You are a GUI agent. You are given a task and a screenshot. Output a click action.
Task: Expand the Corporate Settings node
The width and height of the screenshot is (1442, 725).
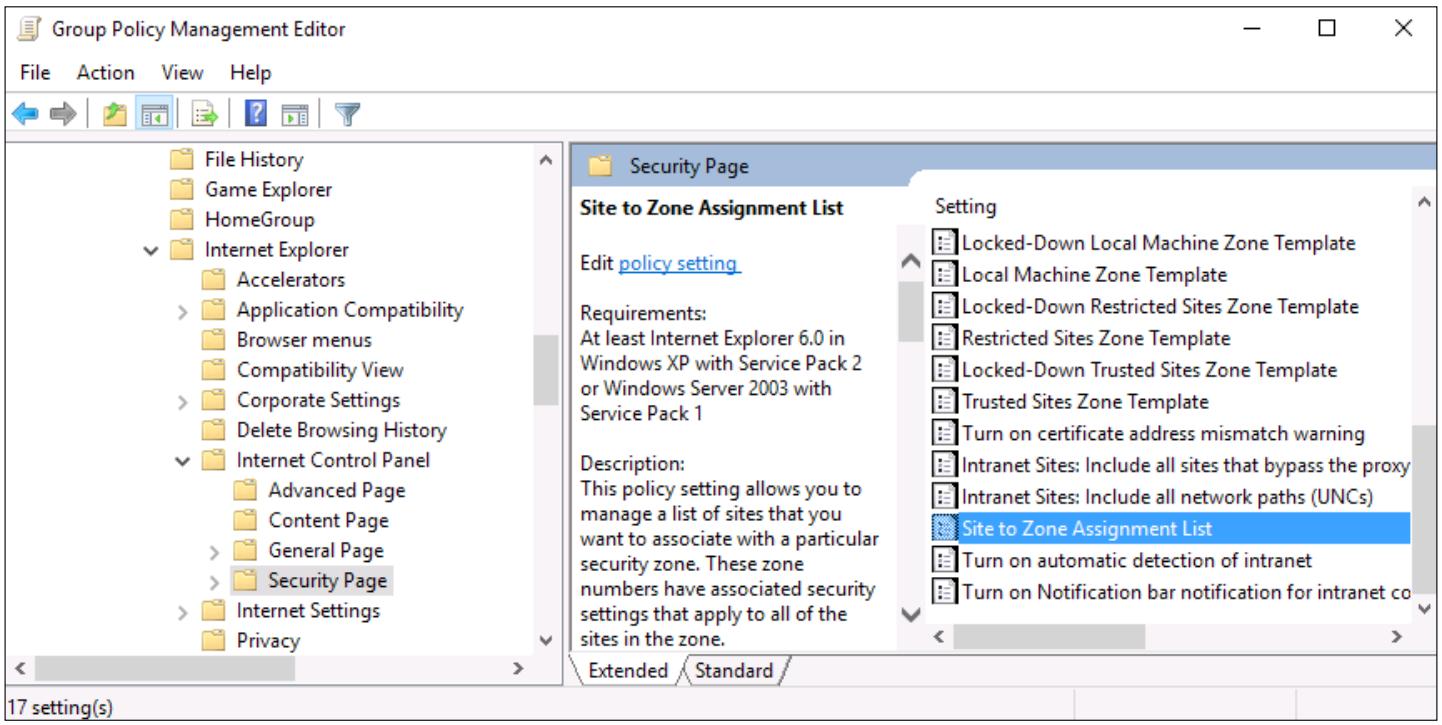183,401
